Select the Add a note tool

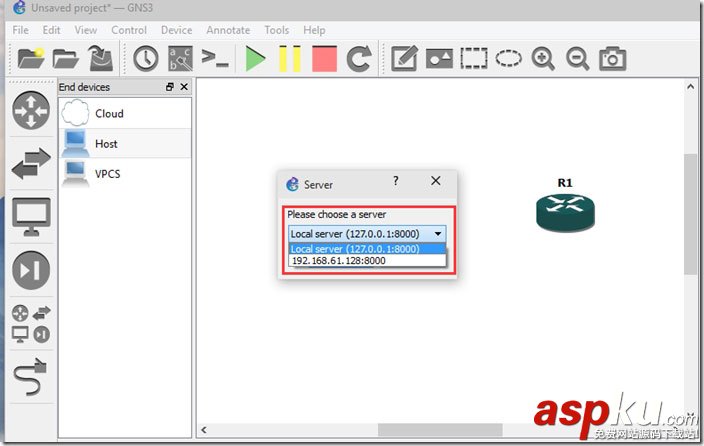pyautogui.click(x=405, y=58)
